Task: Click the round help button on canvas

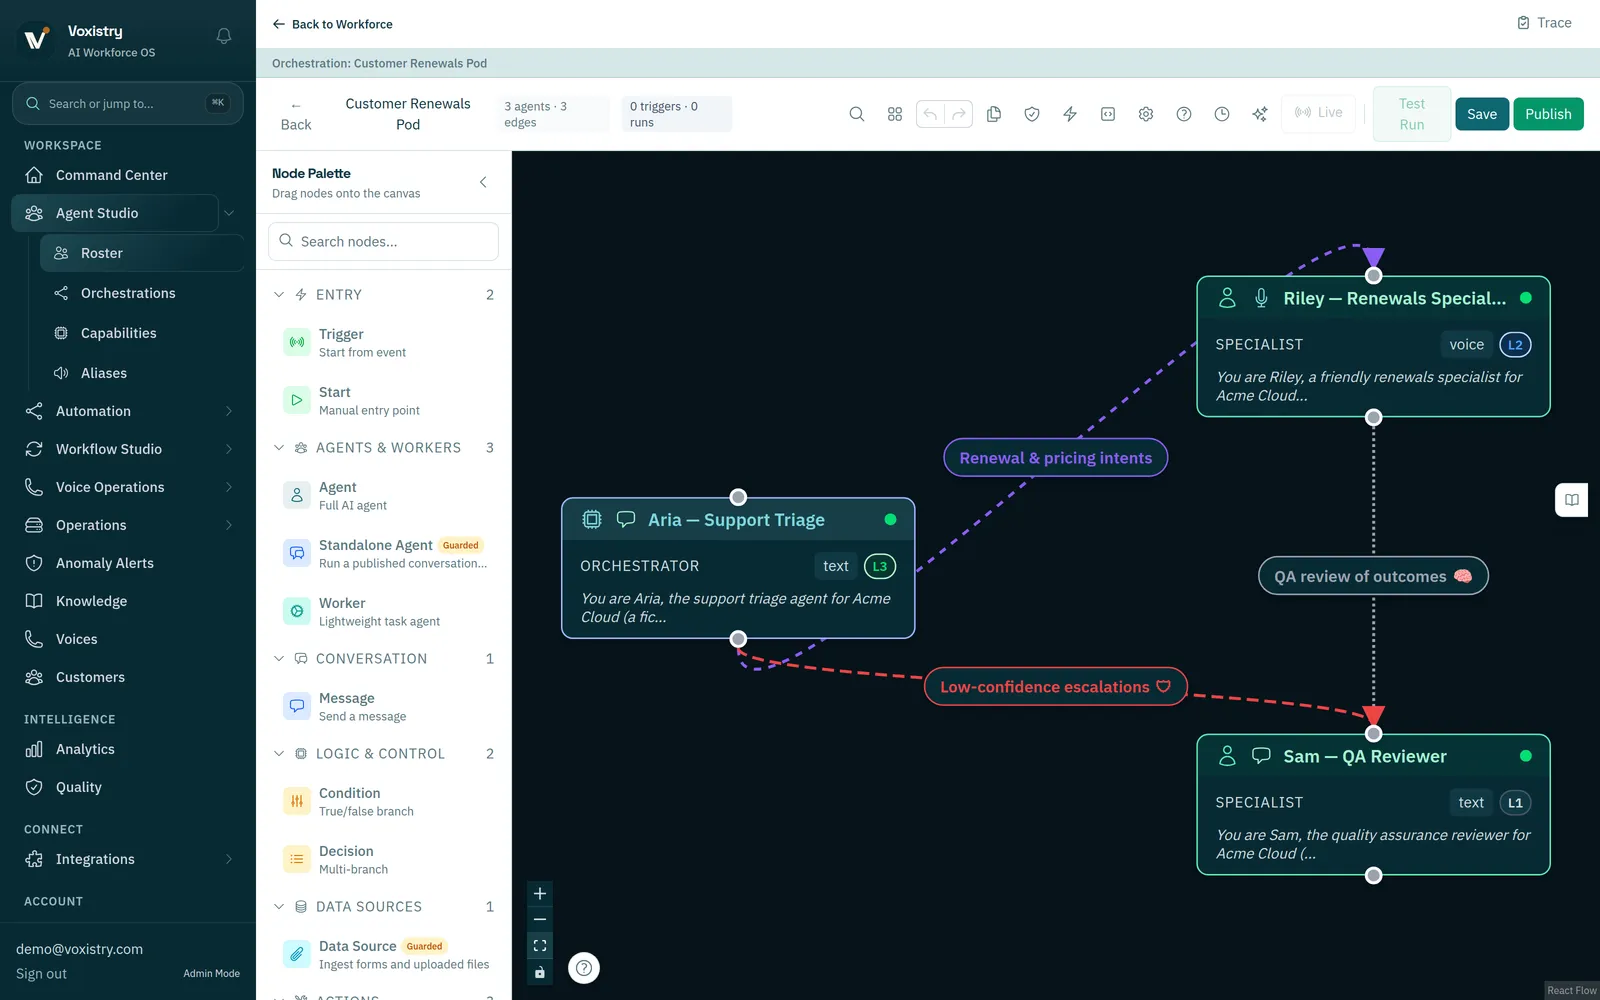Action: point(584,968)
